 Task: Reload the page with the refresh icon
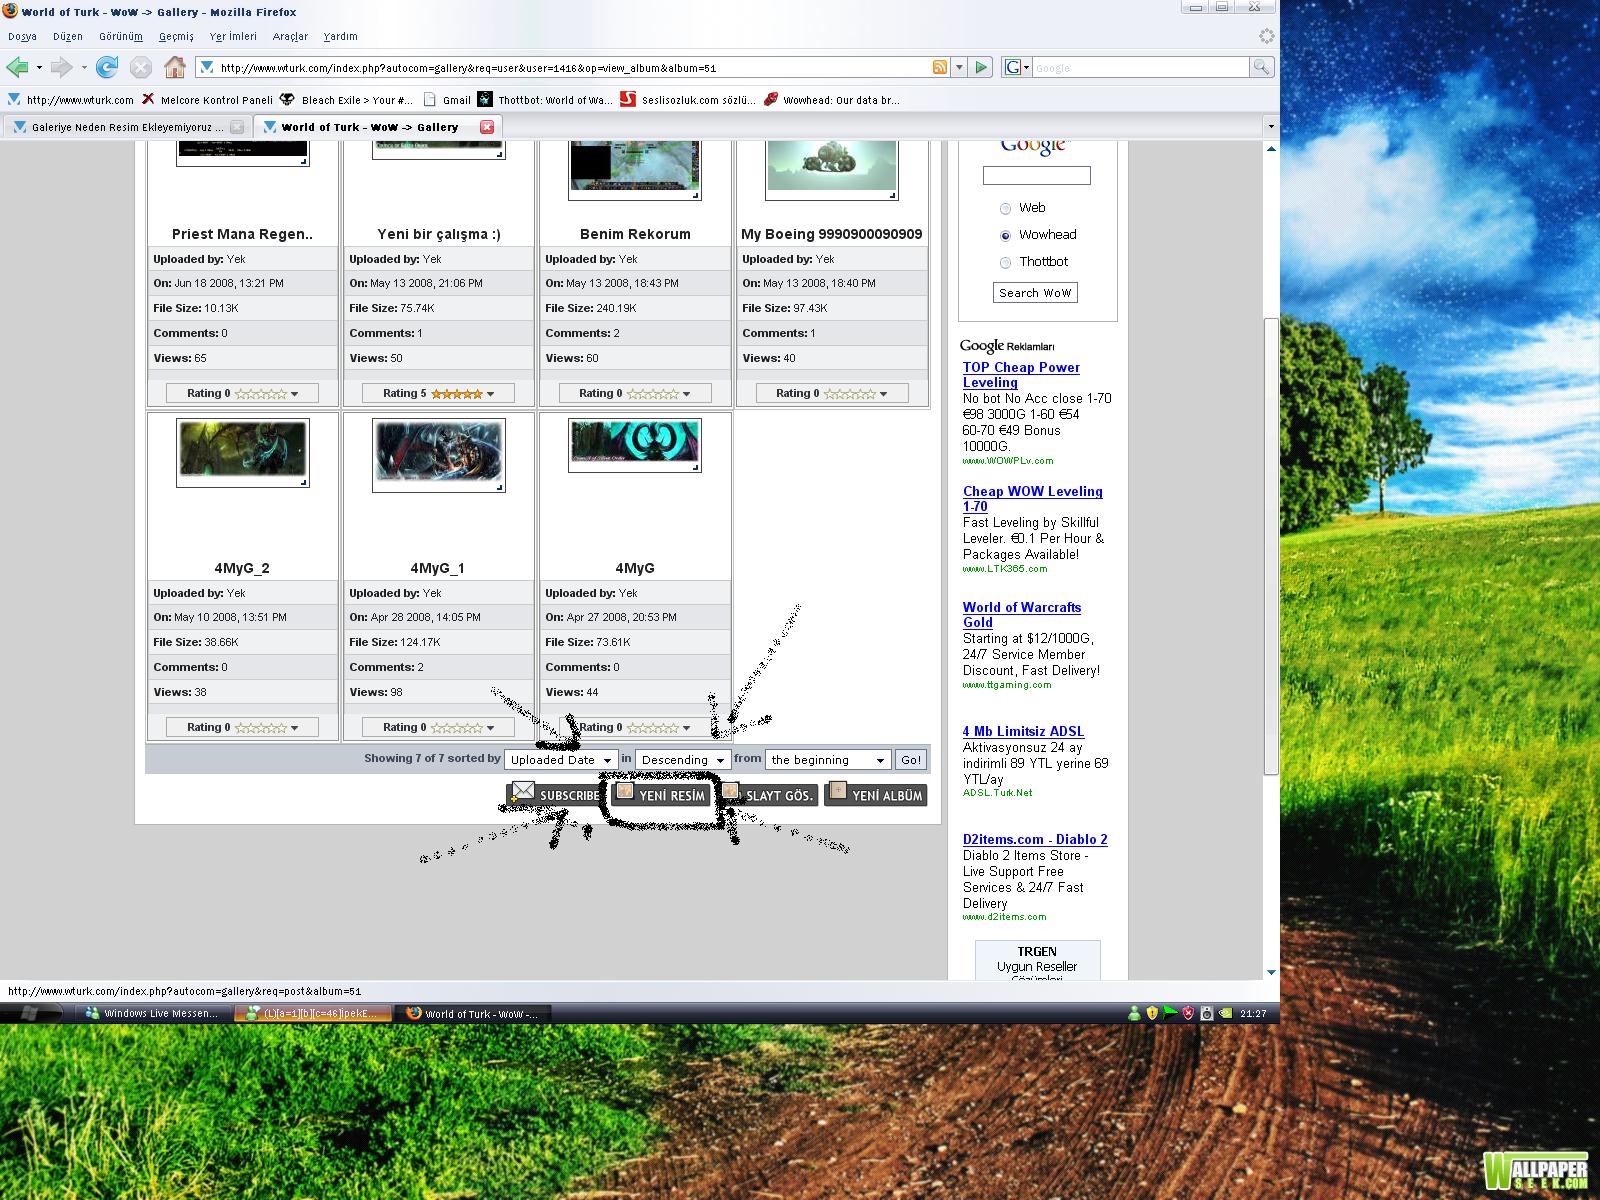[x=107, y=67]
